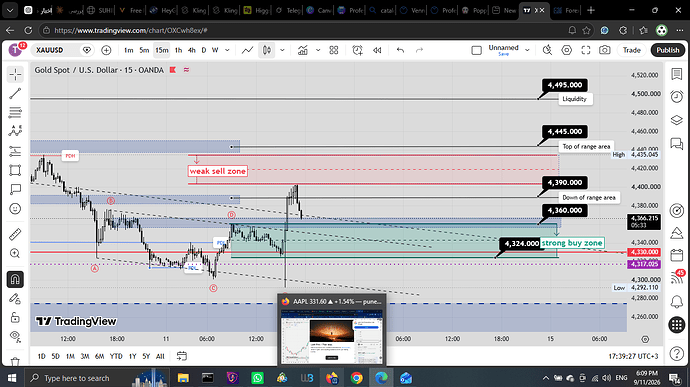This screenshot has width=690, height=387.
Task: Toggle the layout setup square
Action: pos(476,51)
